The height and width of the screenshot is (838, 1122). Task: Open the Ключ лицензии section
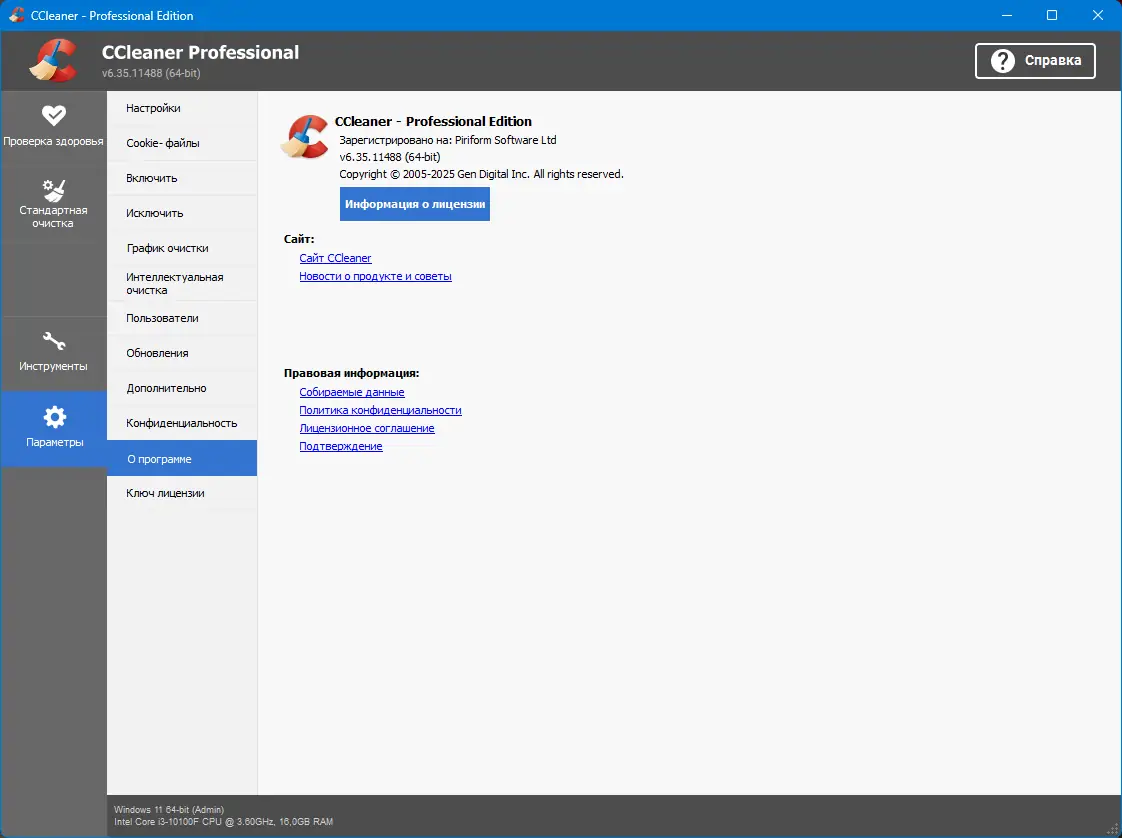click(182, 493)
